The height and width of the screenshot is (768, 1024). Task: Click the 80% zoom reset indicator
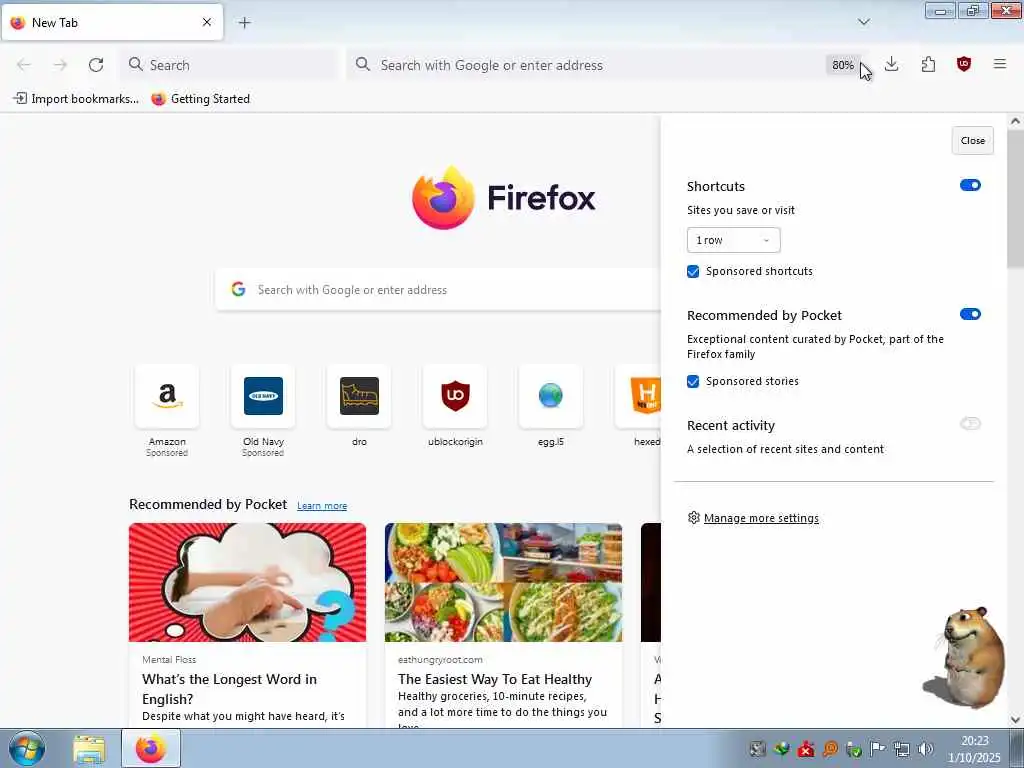(842, 65)
